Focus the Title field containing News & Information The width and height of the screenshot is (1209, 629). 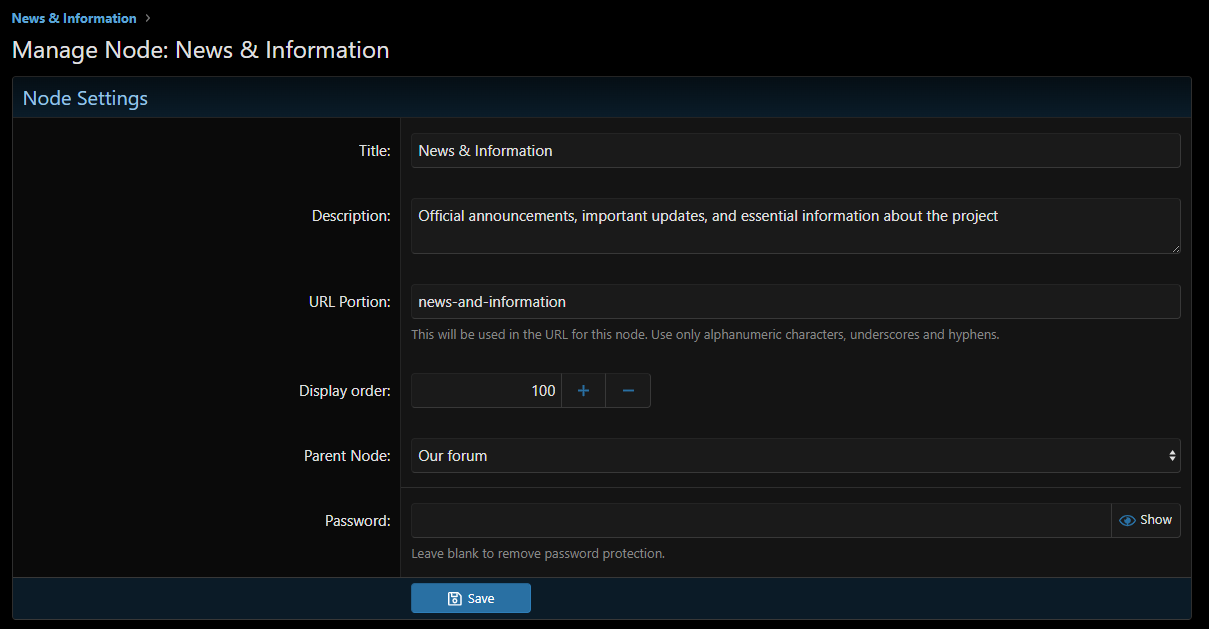pos(795,151)
